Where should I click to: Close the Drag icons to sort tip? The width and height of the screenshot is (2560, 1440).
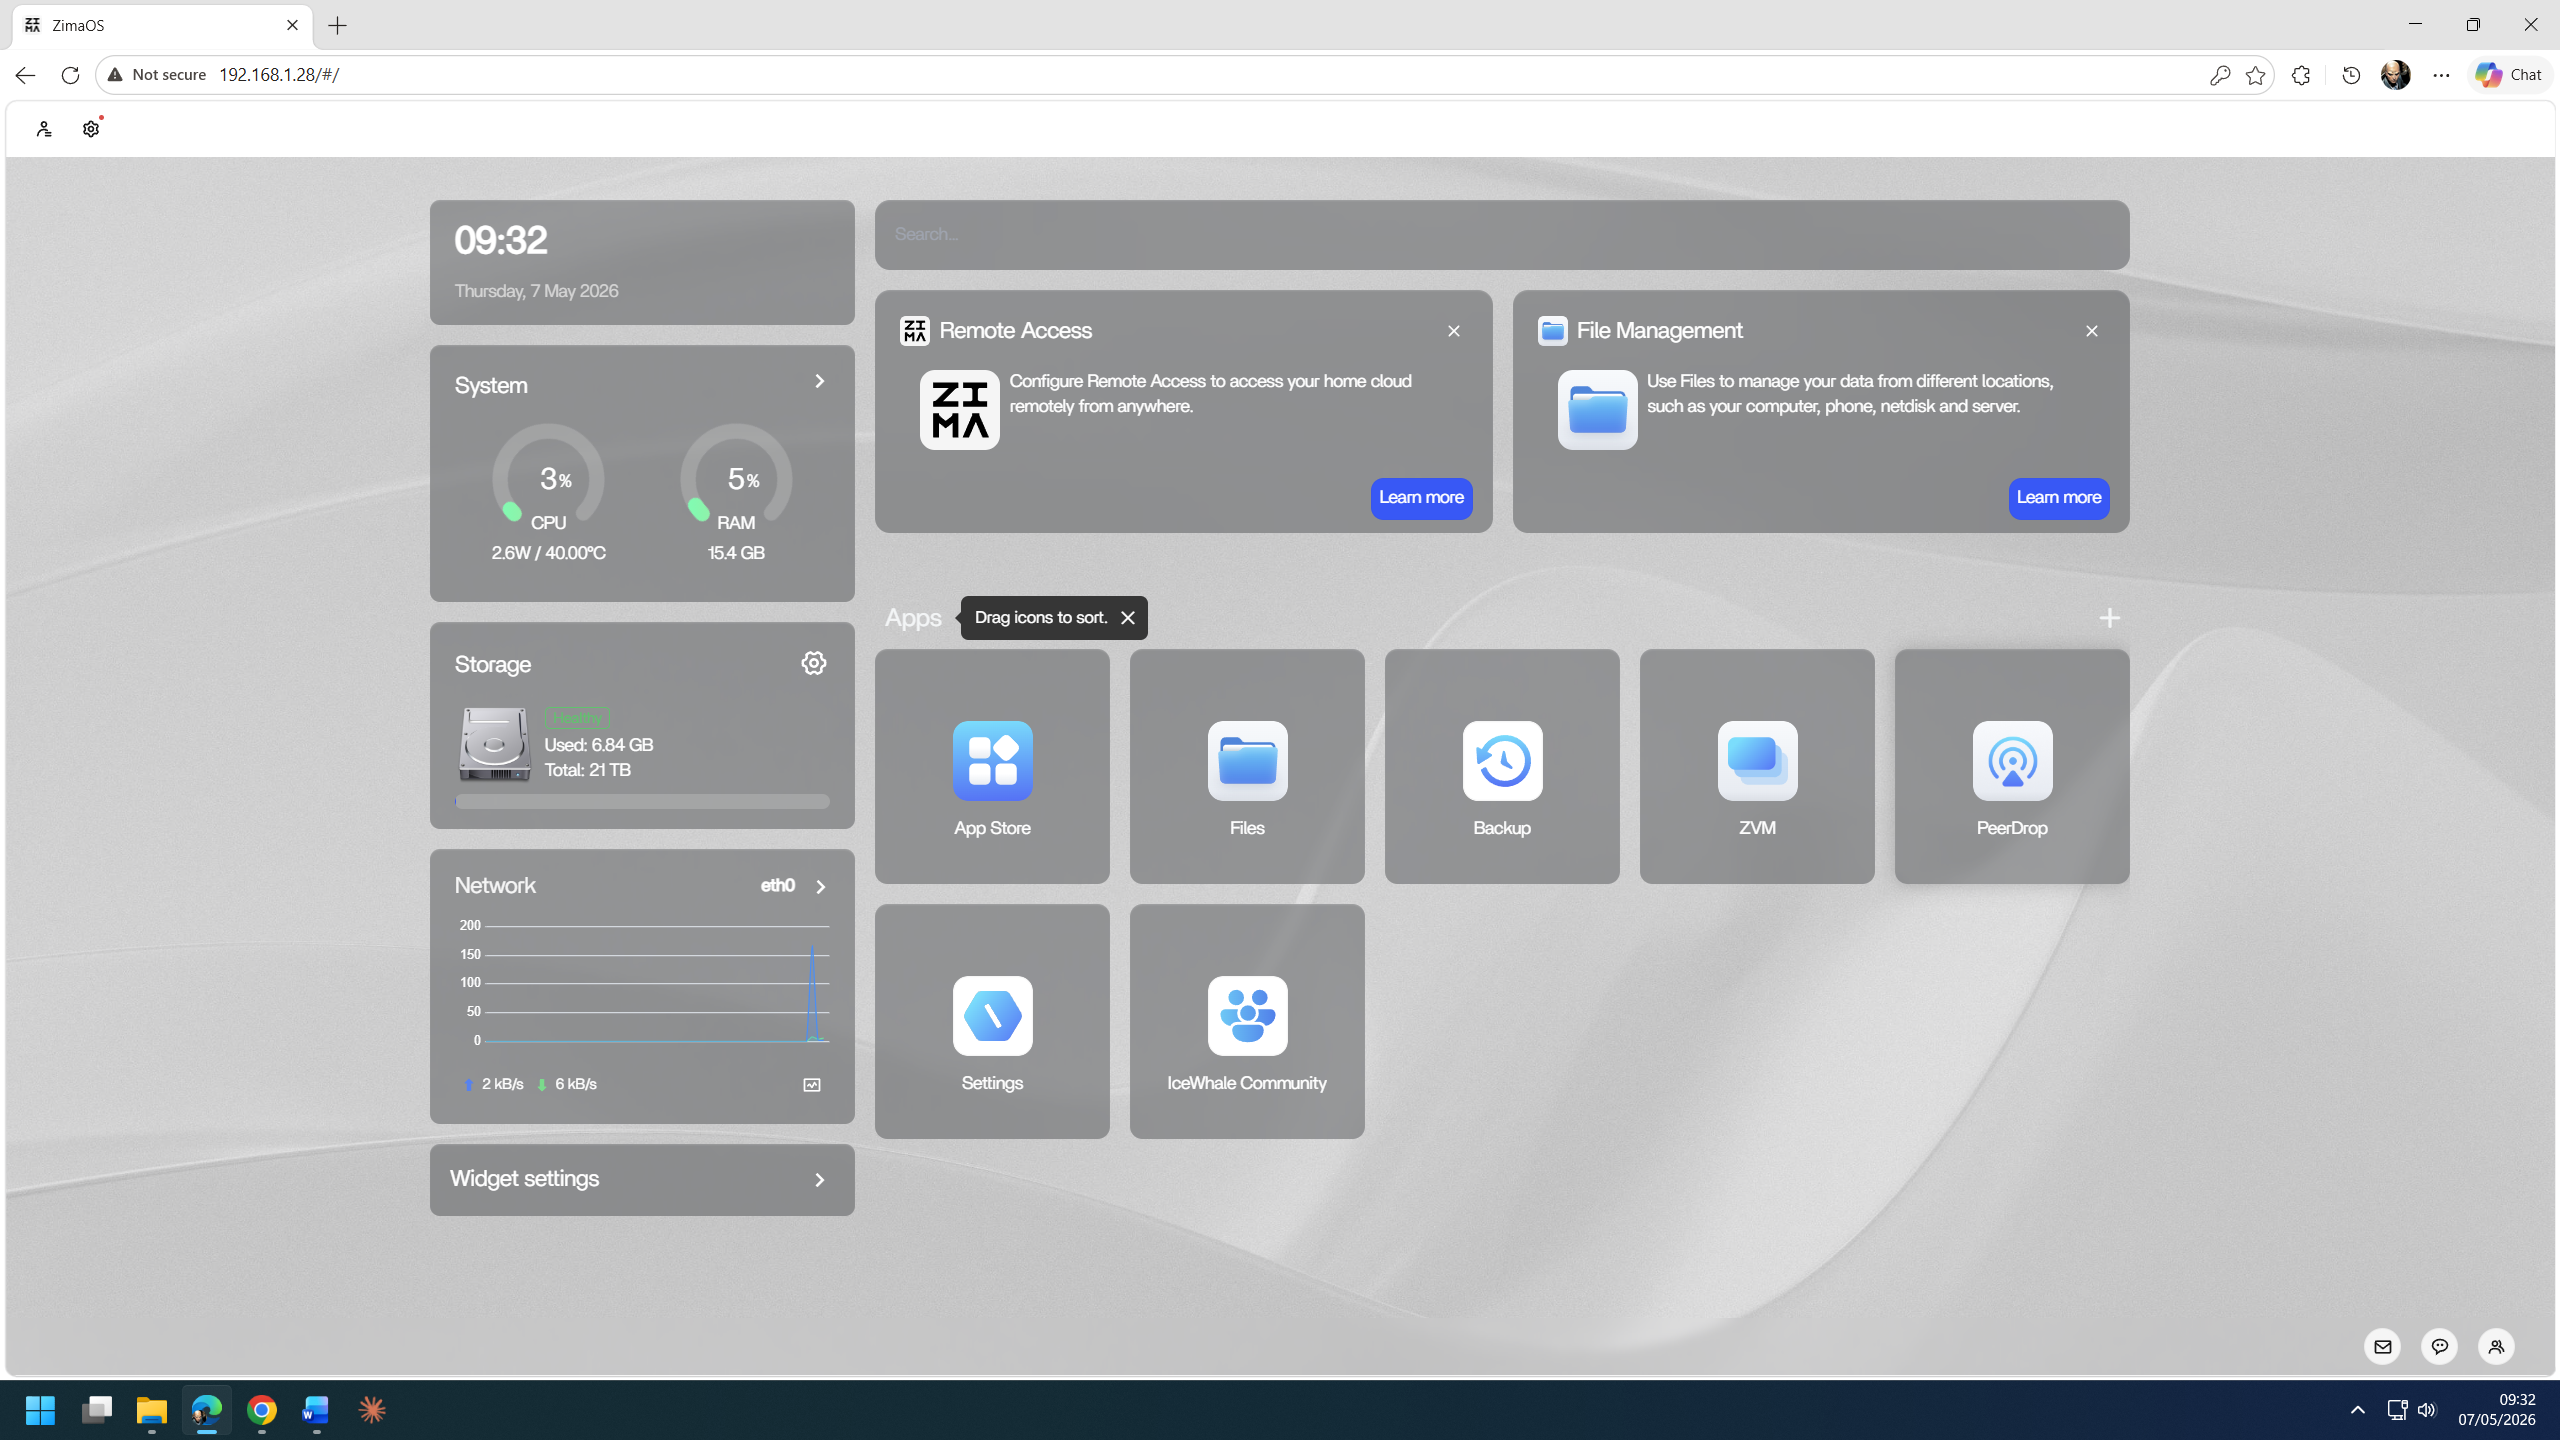1128,618
